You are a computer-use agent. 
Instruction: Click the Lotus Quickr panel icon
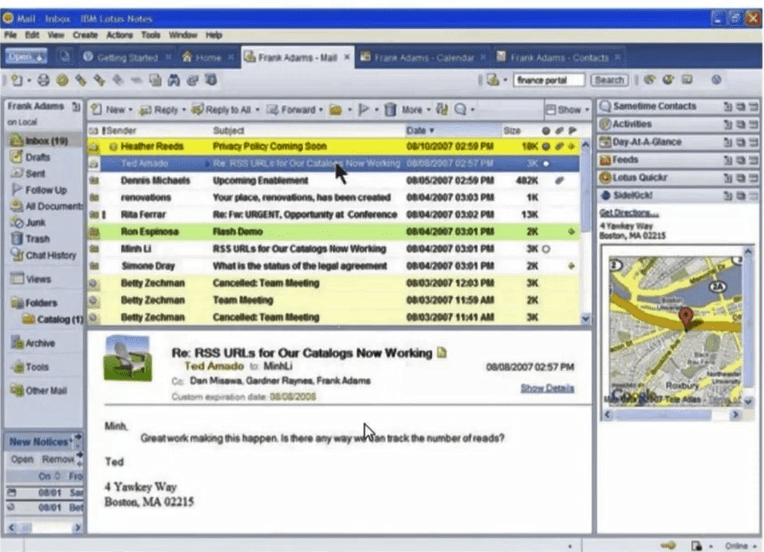pyautogui.click(x=605, y=177)
